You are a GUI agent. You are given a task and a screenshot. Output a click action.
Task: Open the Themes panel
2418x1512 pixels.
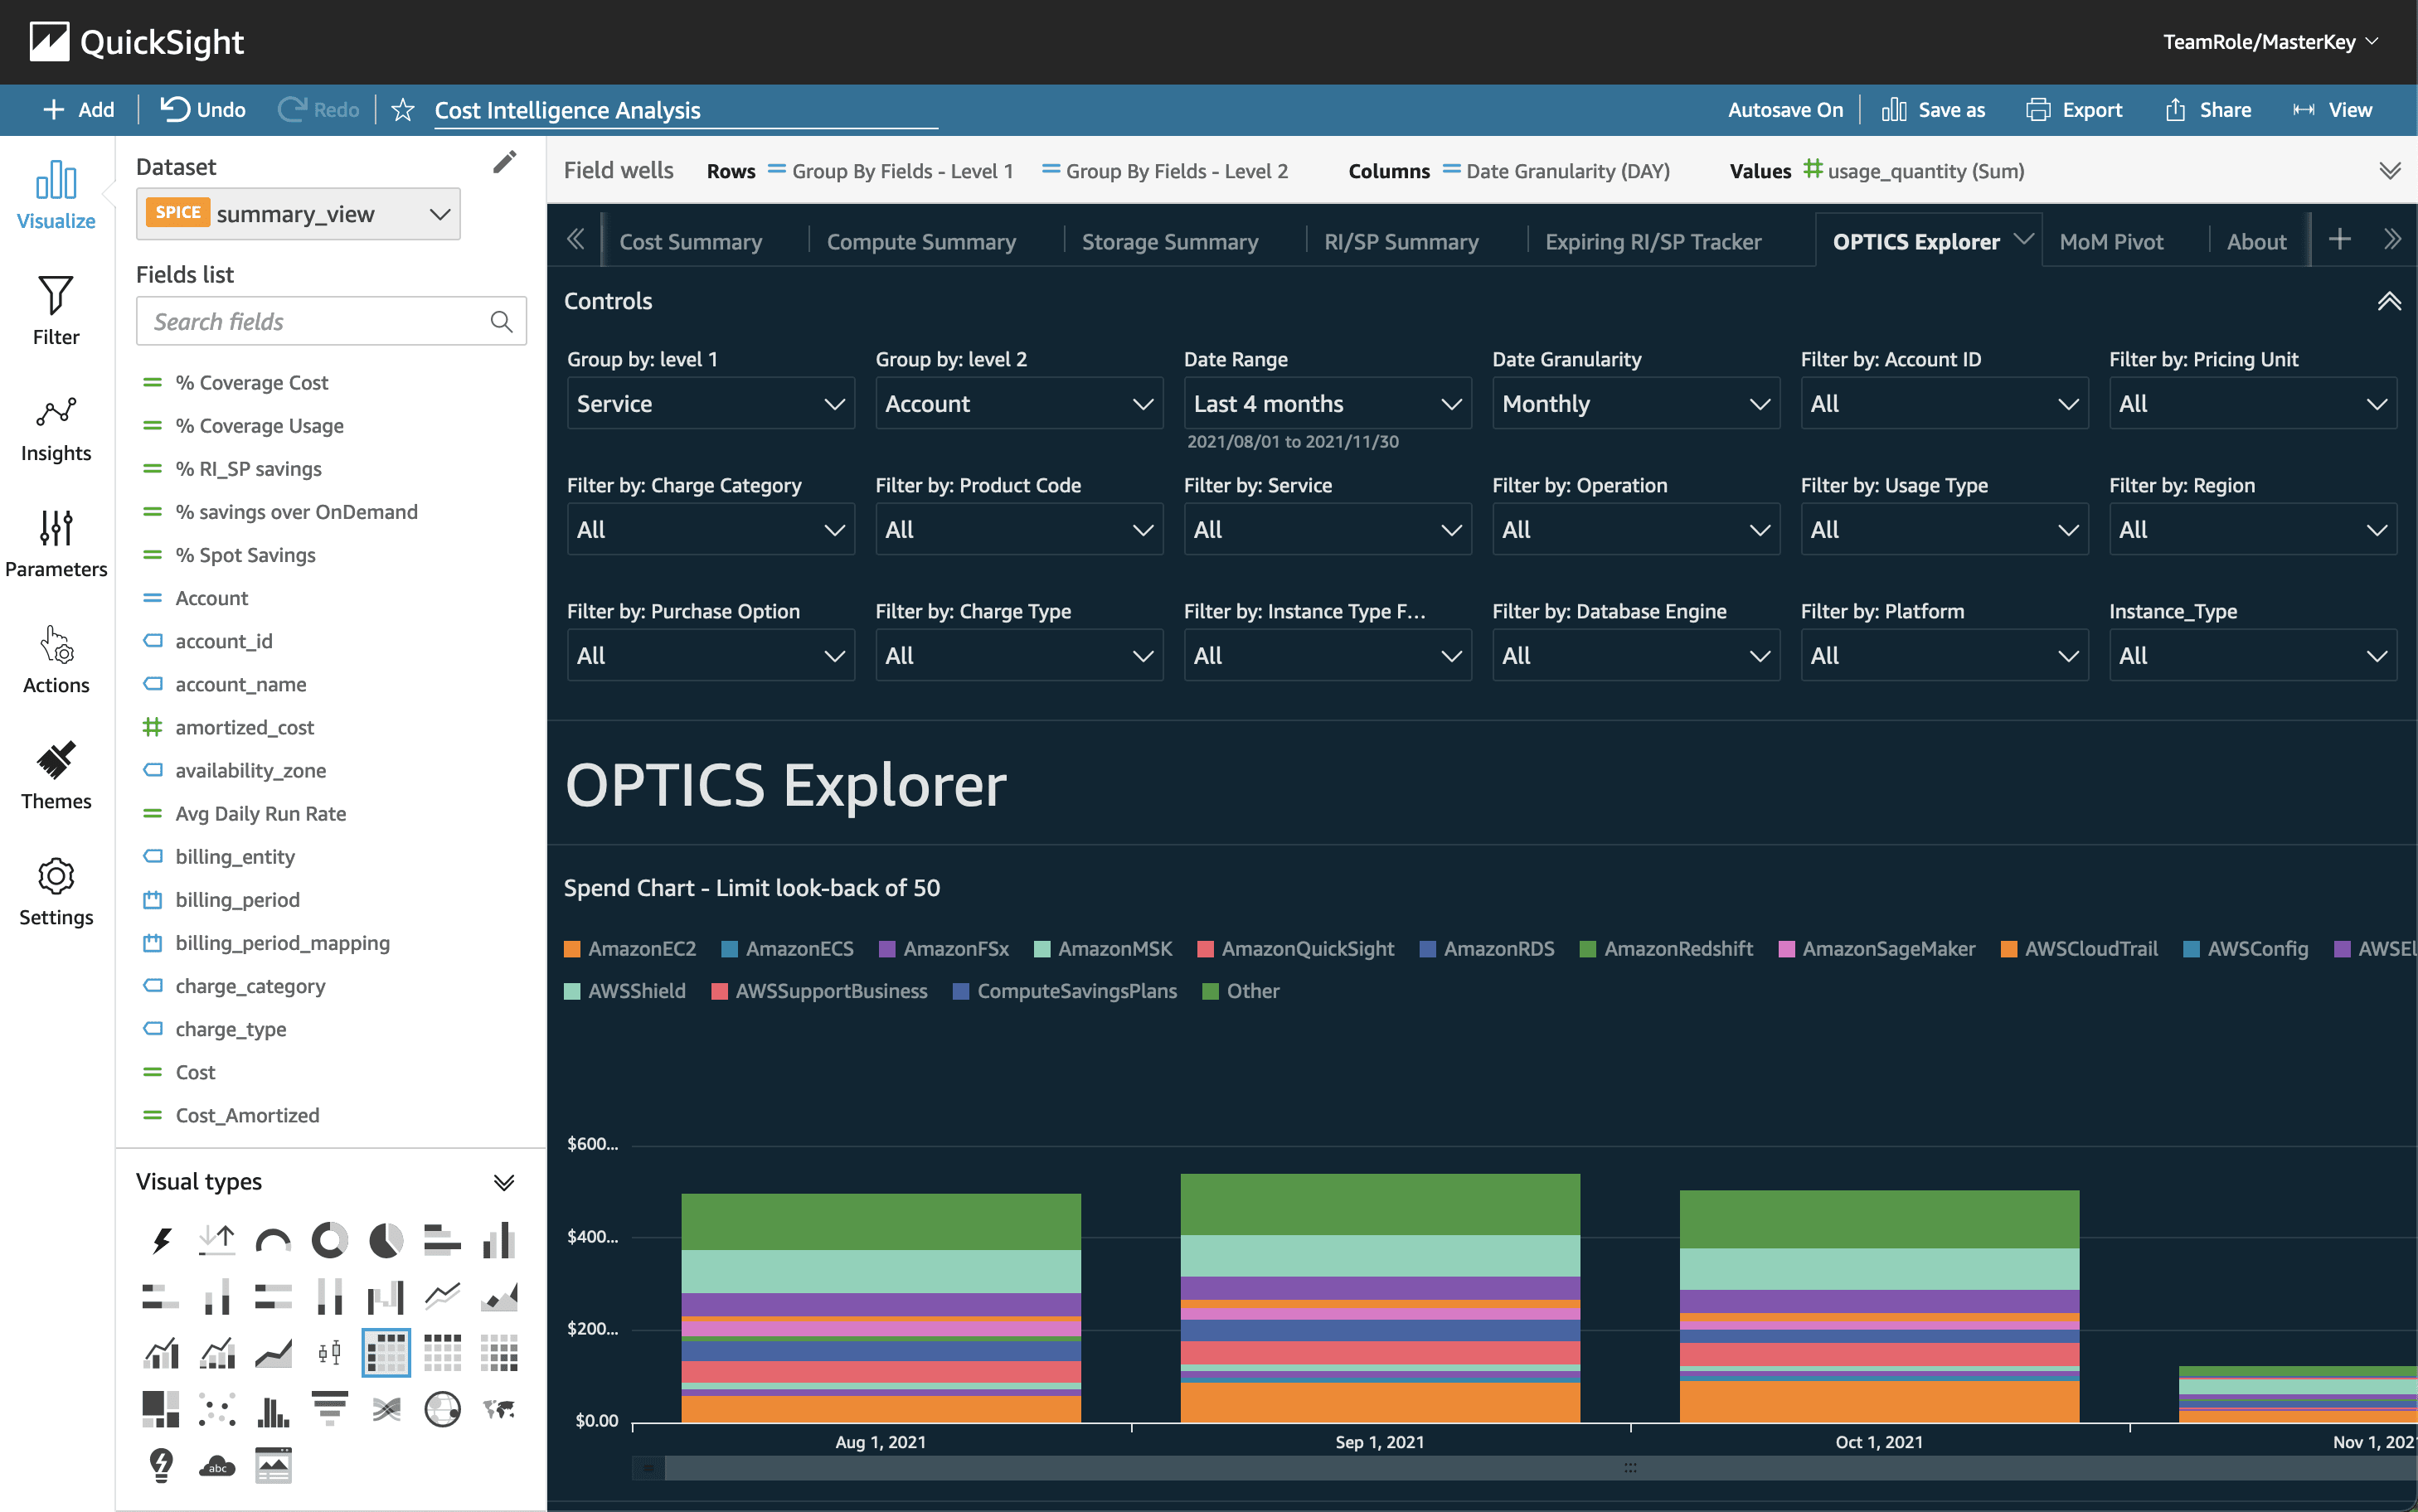(x=56, y=775)
